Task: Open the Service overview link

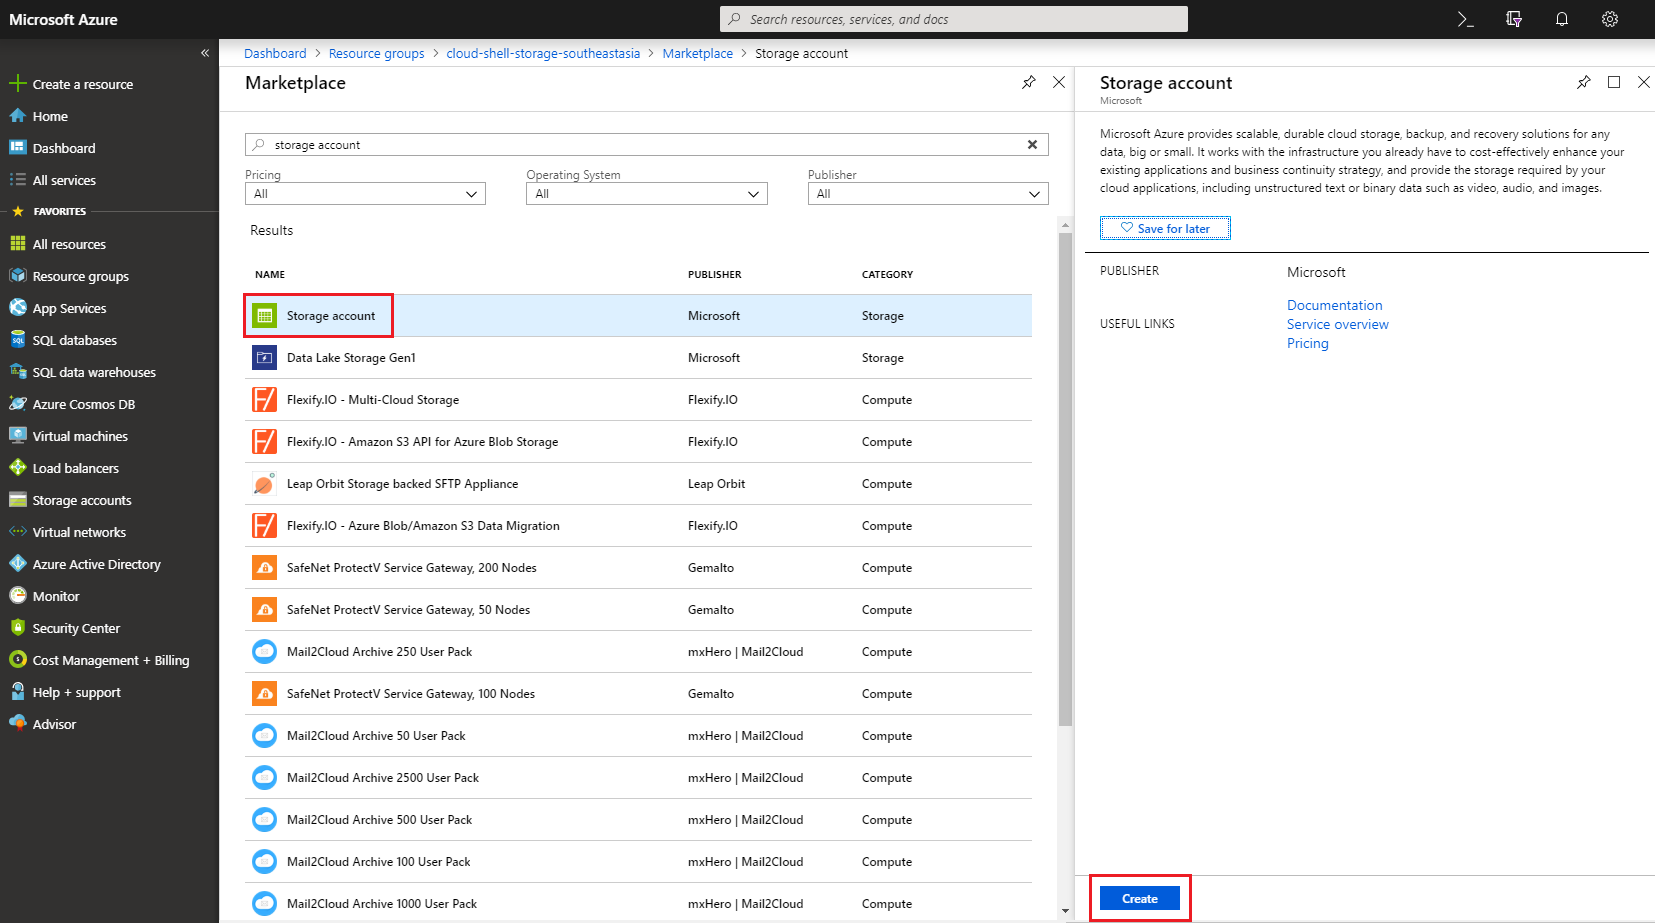Action: coord(1337,324)
